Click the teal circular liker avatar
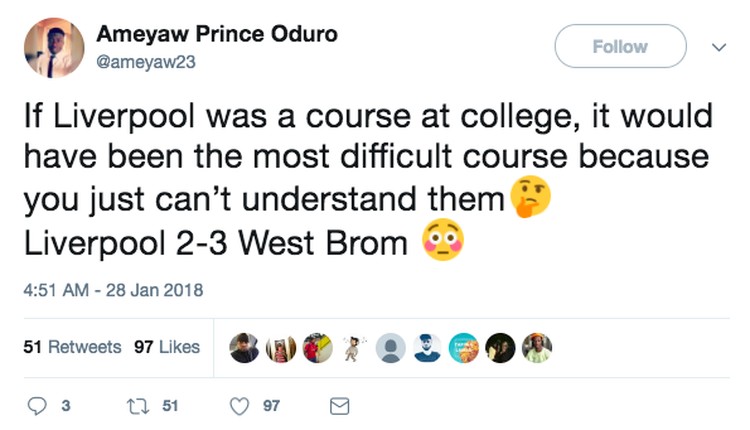 pos(464,348)
